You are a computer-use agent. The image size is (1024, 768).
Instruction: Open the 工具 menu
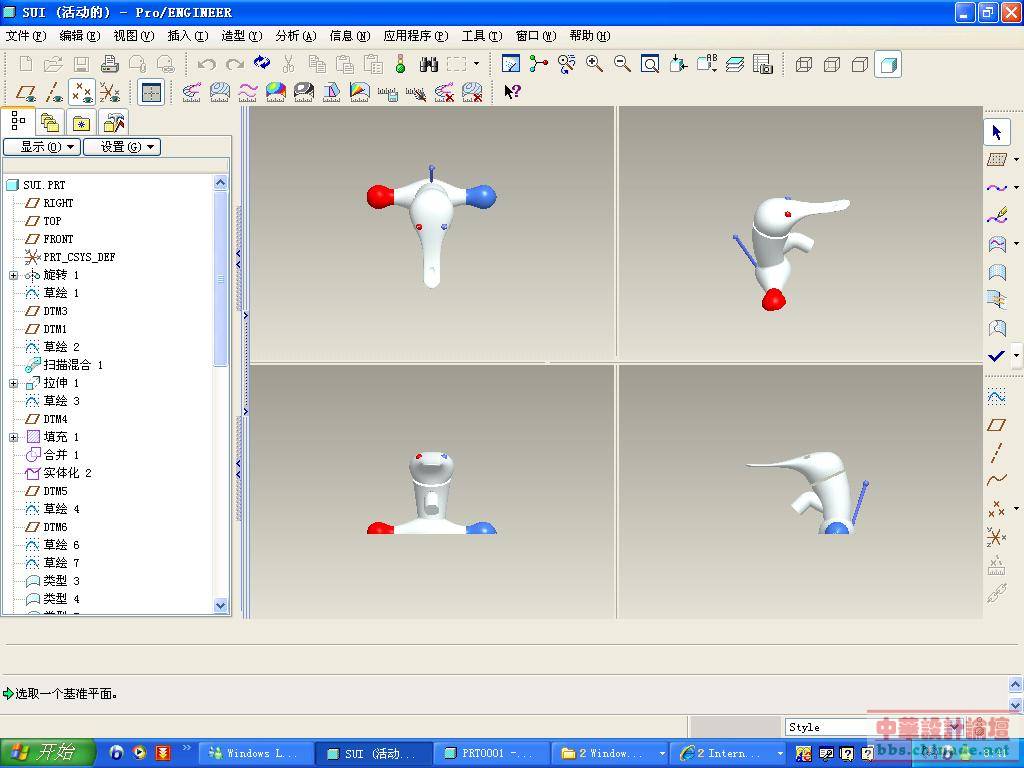click(482, 35)
